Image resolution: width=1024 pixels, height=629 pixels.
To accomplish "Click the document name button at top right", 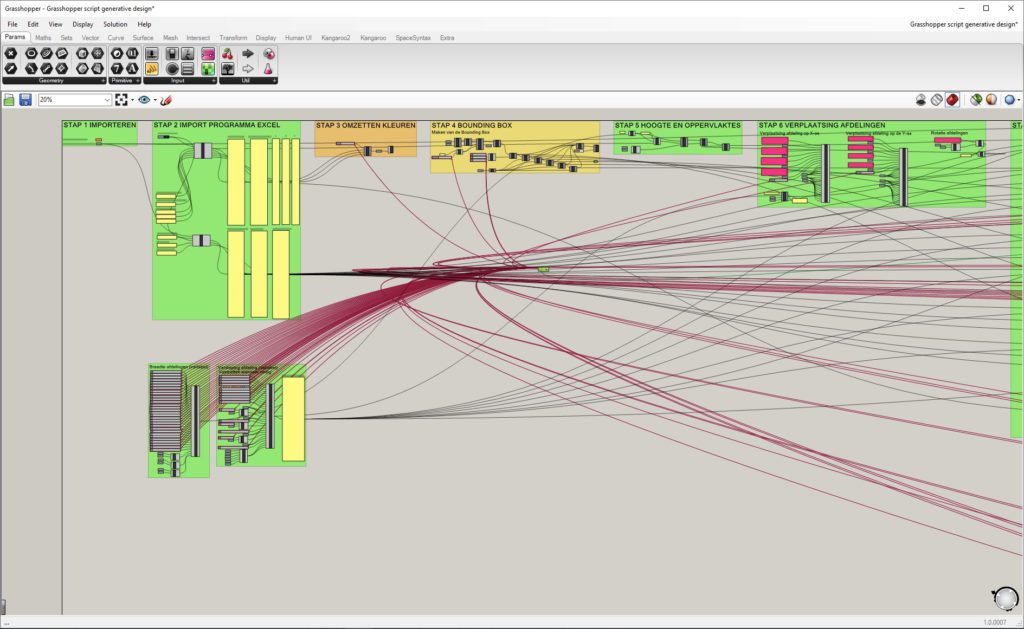I will [x=963, y=24].
